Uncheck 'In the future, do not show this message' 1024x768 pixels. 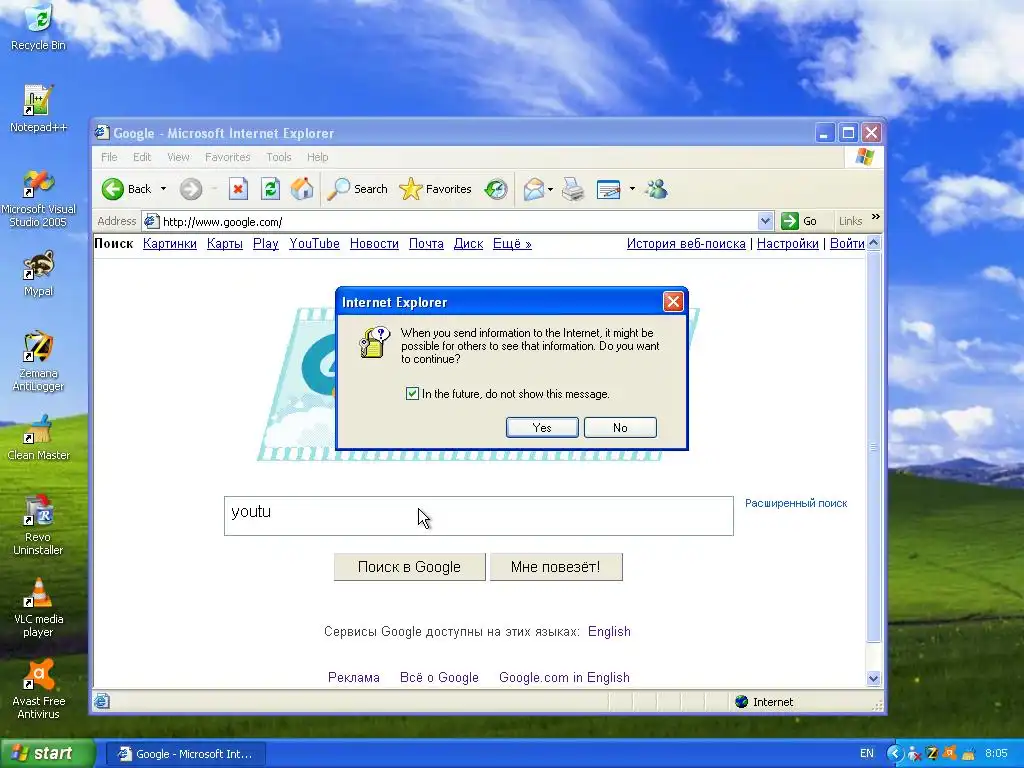pyautogui.click(x=412, y=394)
